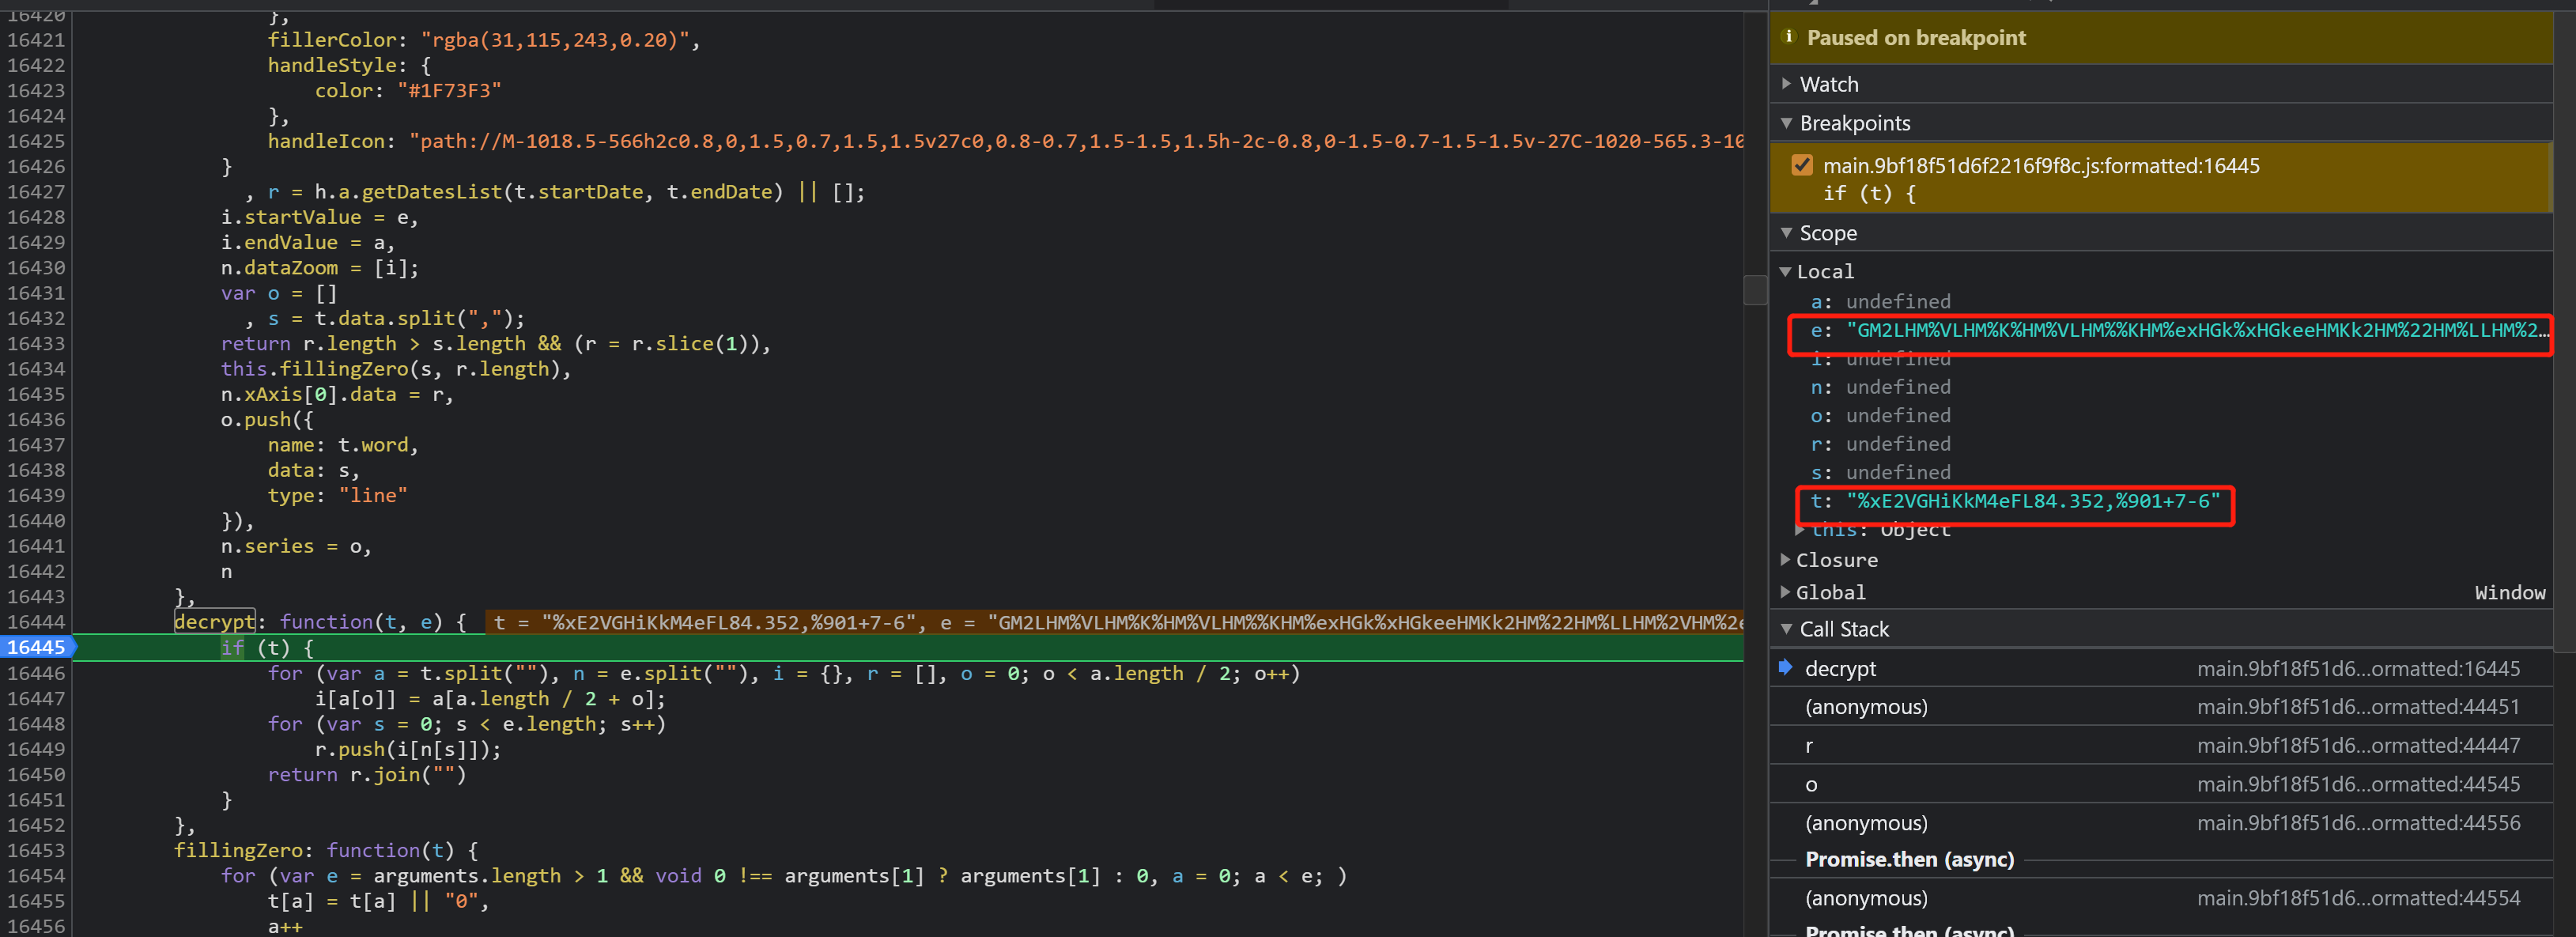Collapse the Scope section
The width and height of the screenshot is (2576, 937).
1786,233
